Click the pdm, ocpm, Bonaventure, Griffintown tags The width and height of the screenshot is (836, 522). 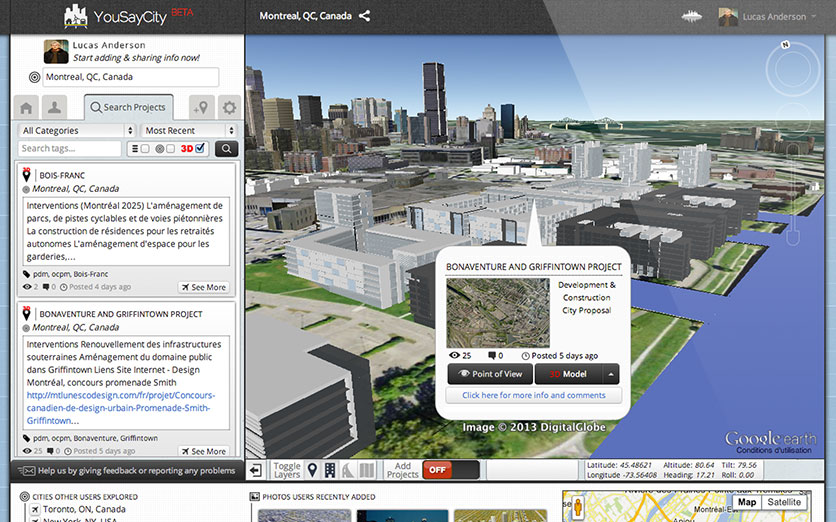pos(95,438)
